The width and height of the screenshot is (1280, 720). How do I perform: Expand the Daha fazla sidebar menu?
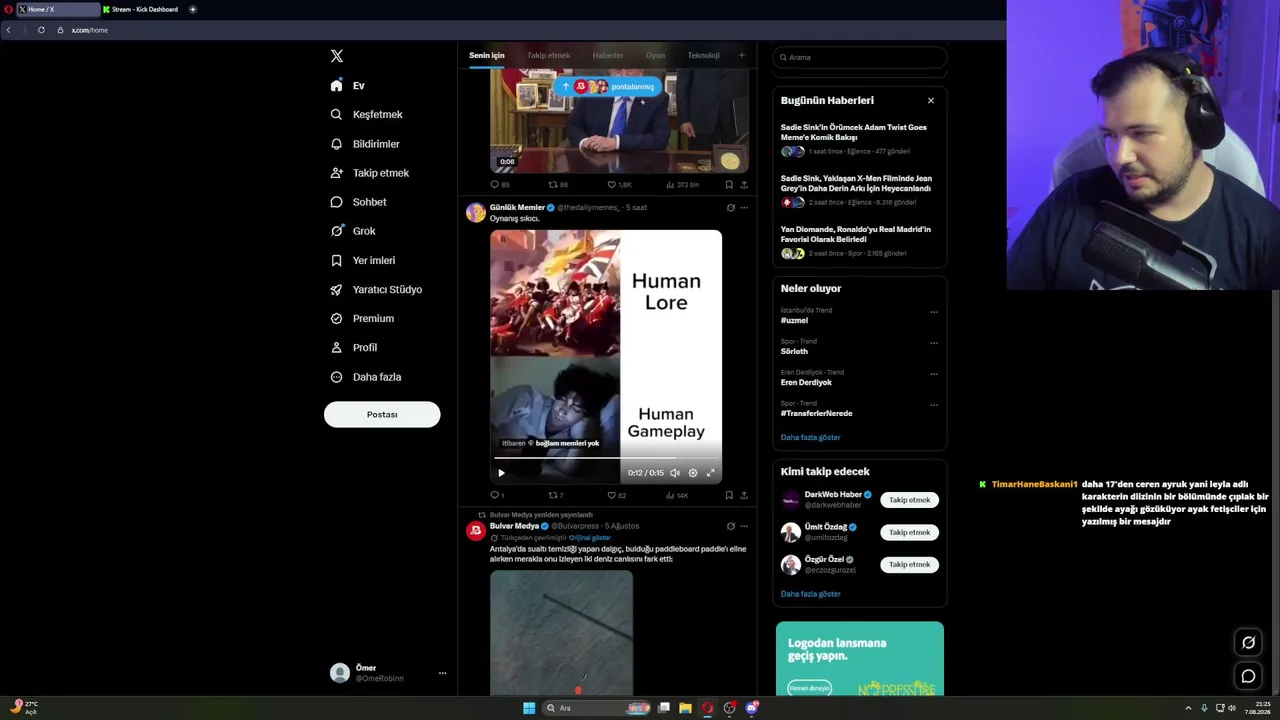pyautogui.click(x=366, y=377)
